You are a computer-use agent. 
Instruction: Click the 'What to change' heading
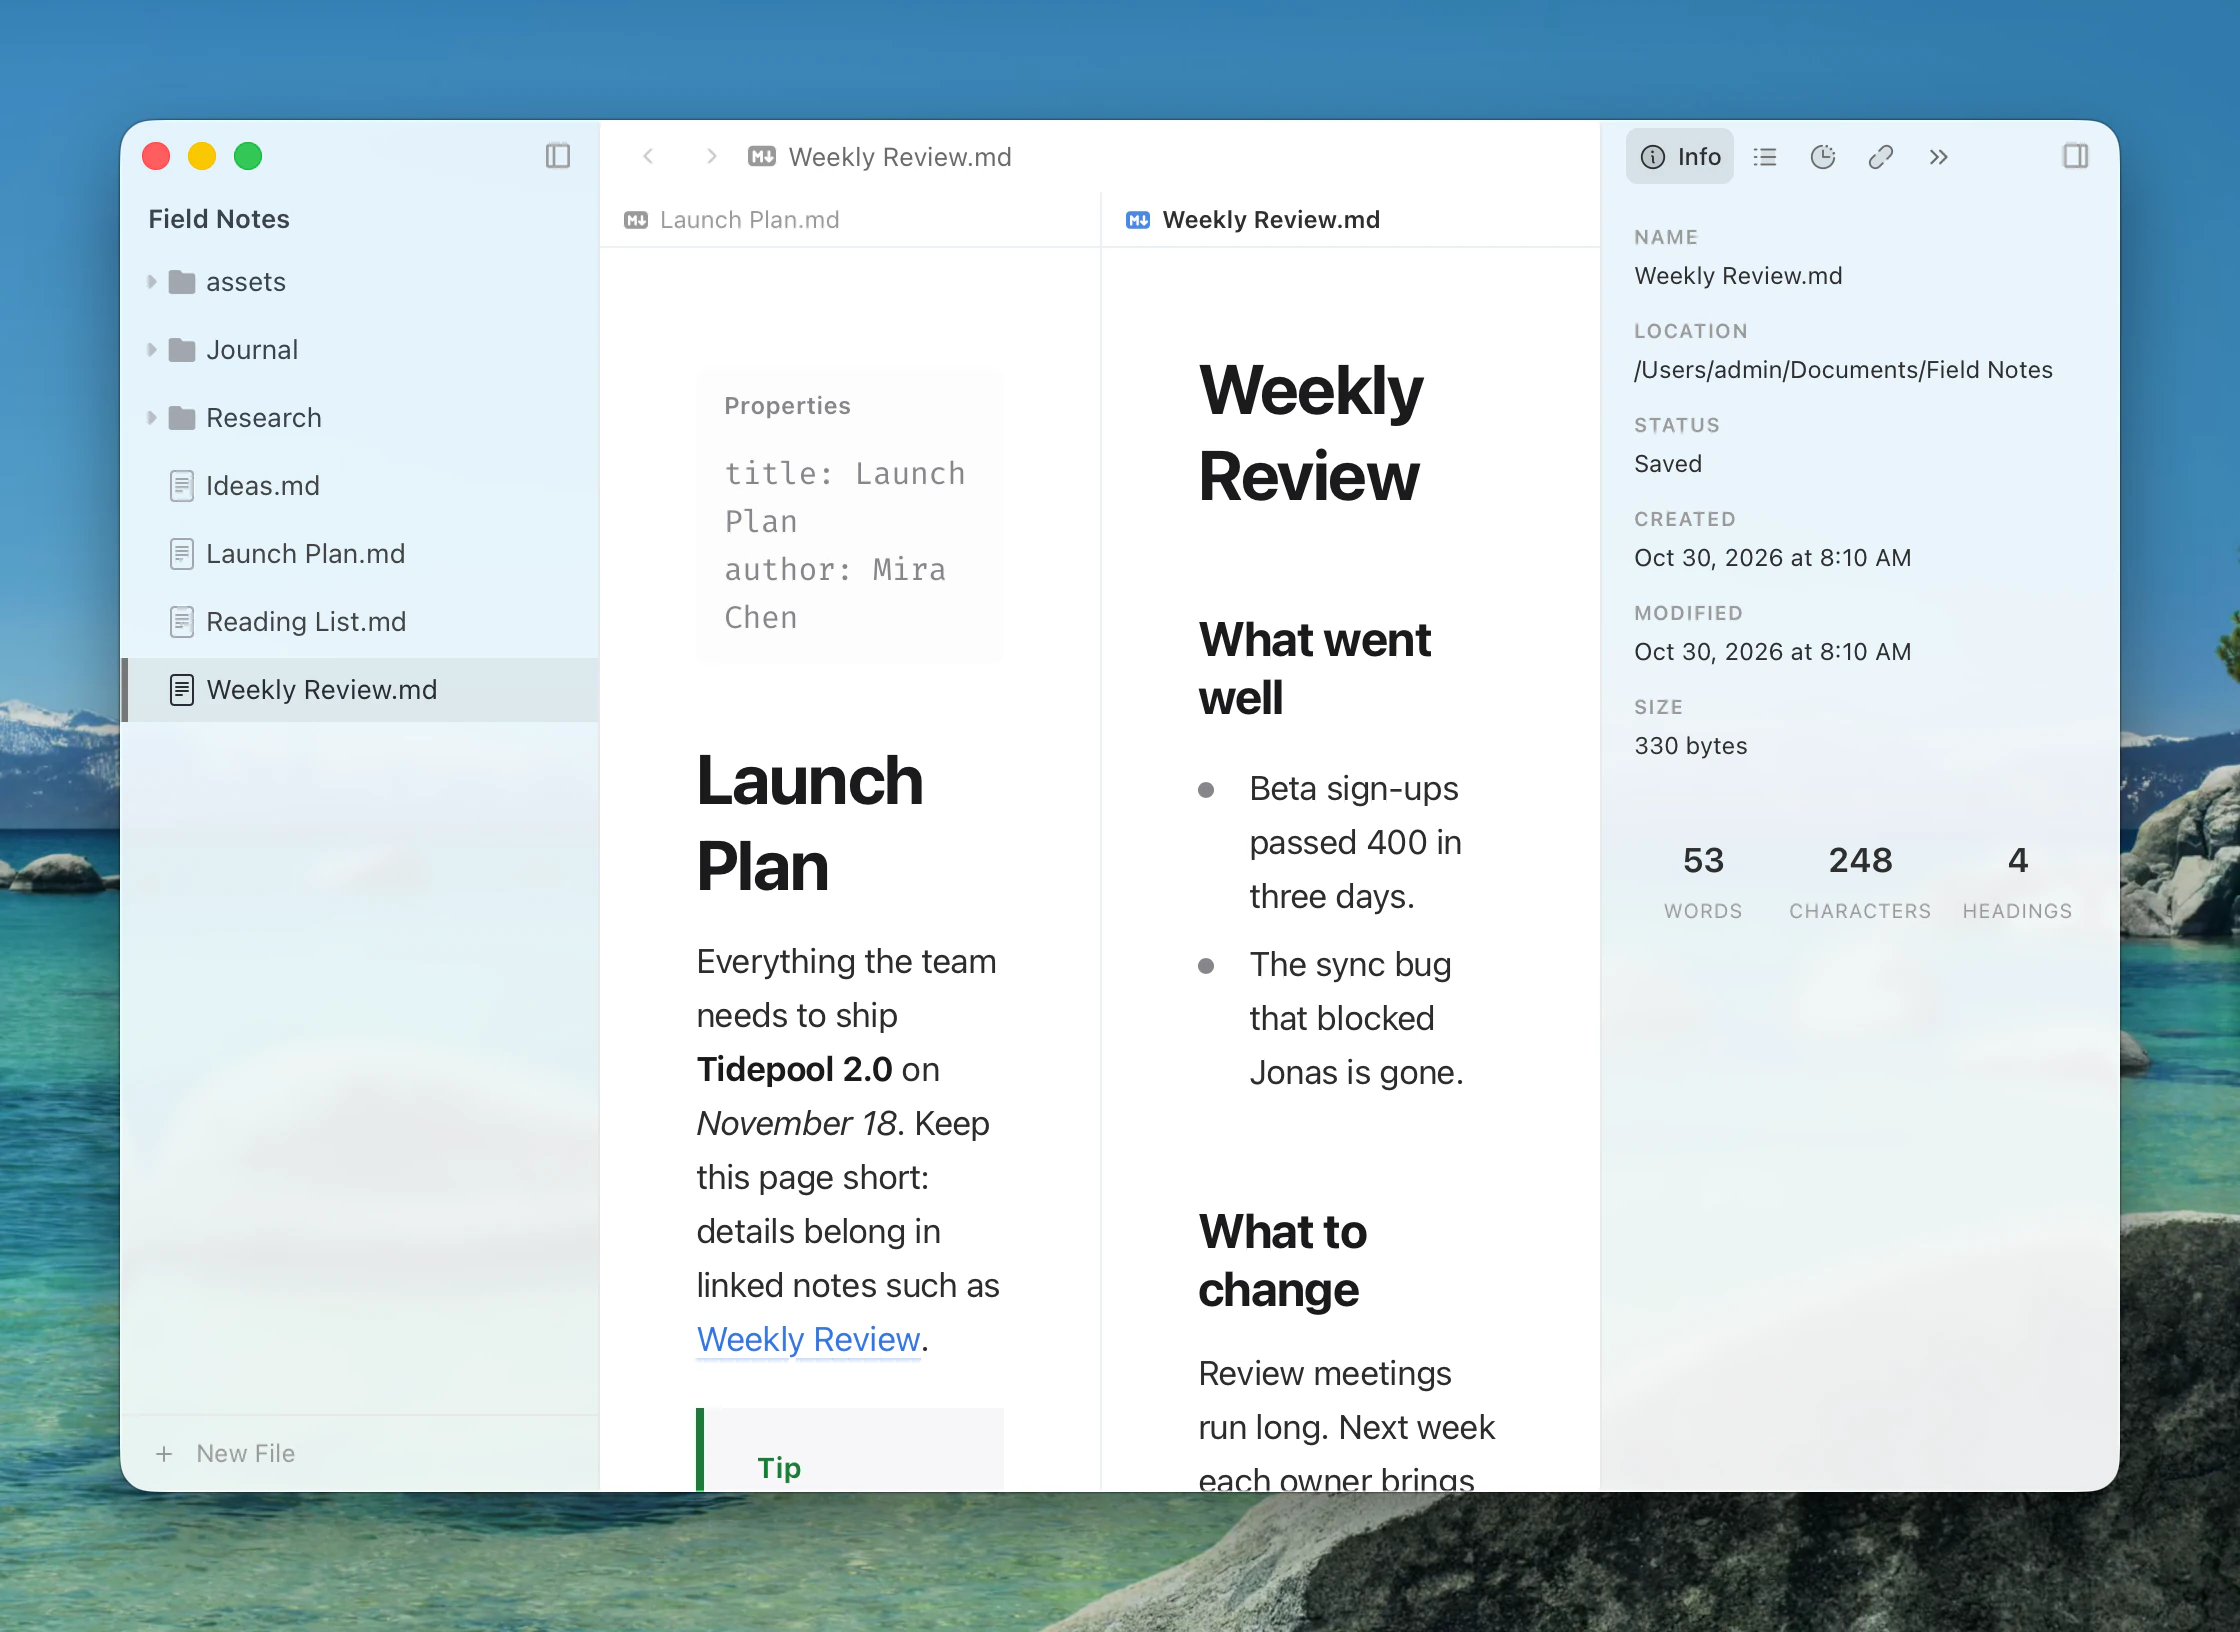(1283, 1260)
